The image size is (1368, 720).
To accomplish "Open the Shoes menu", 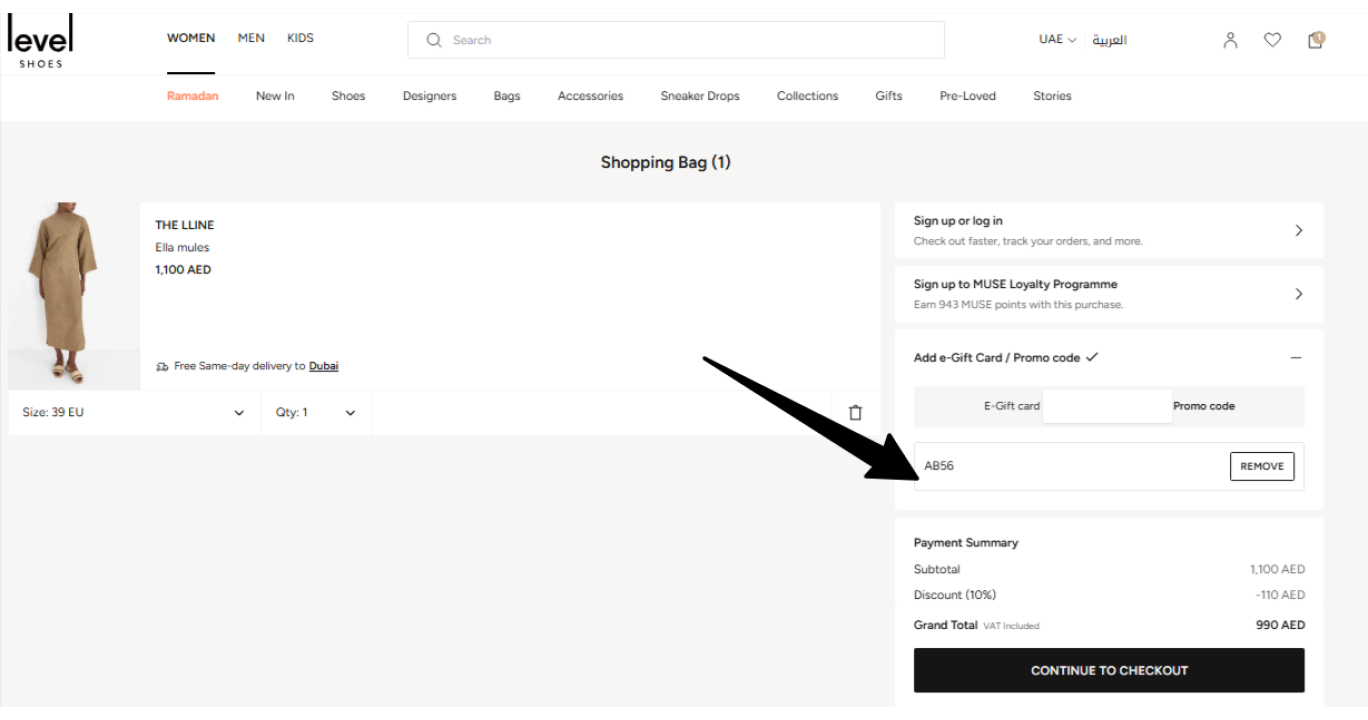I will [x=348, y=96].
